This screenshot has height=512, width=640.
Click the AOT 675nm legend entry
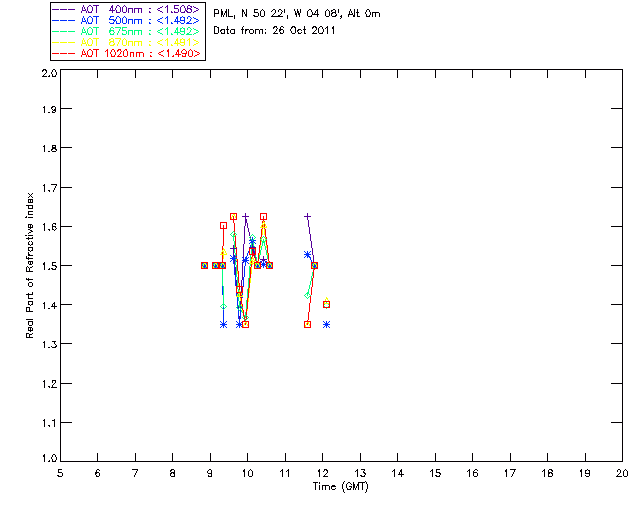click(127, 31)
